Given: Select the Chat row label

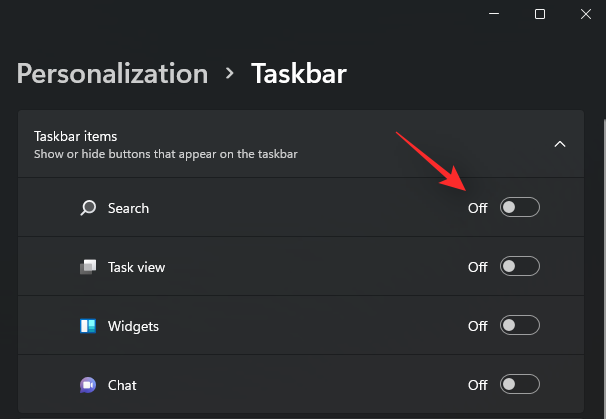Looking at the screenshot, I should point(122,385).
